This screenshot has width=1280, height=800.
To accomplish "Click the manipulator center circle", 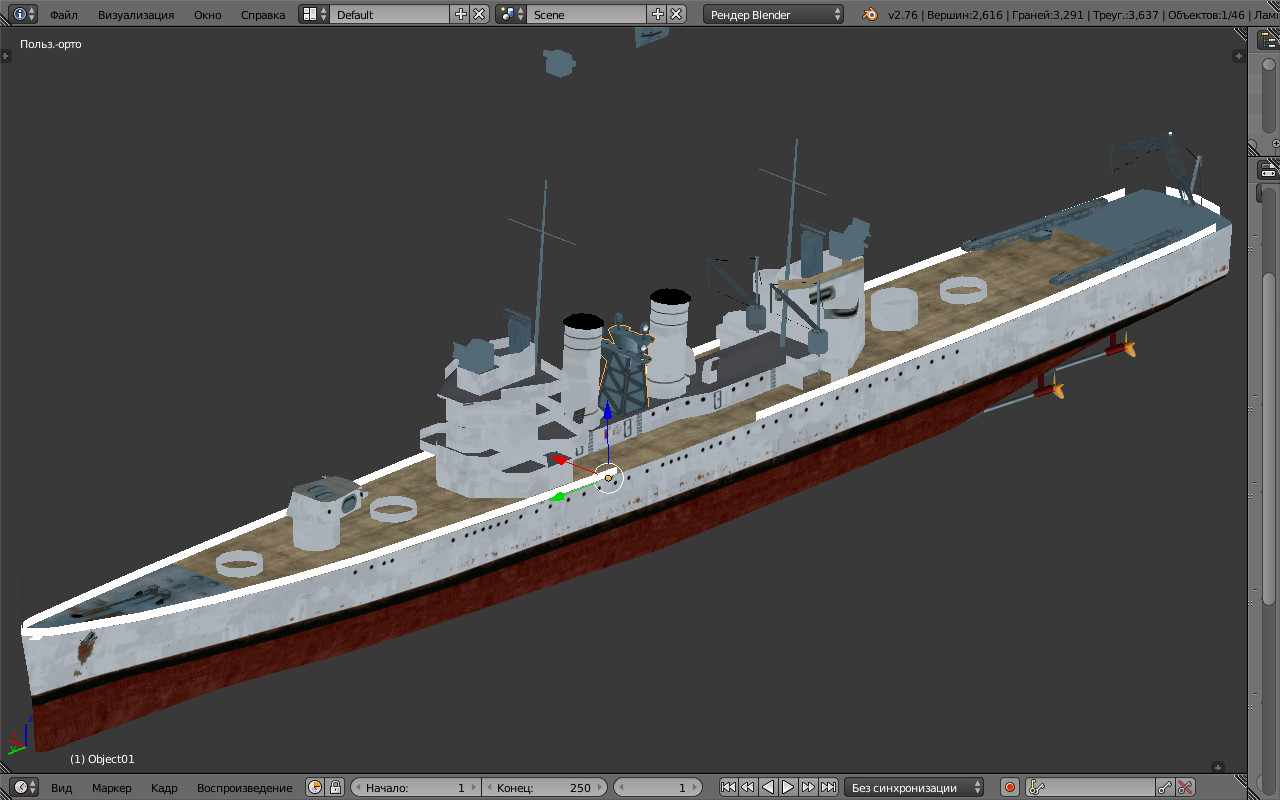I will pyautogui.click(x=608, y=478).
